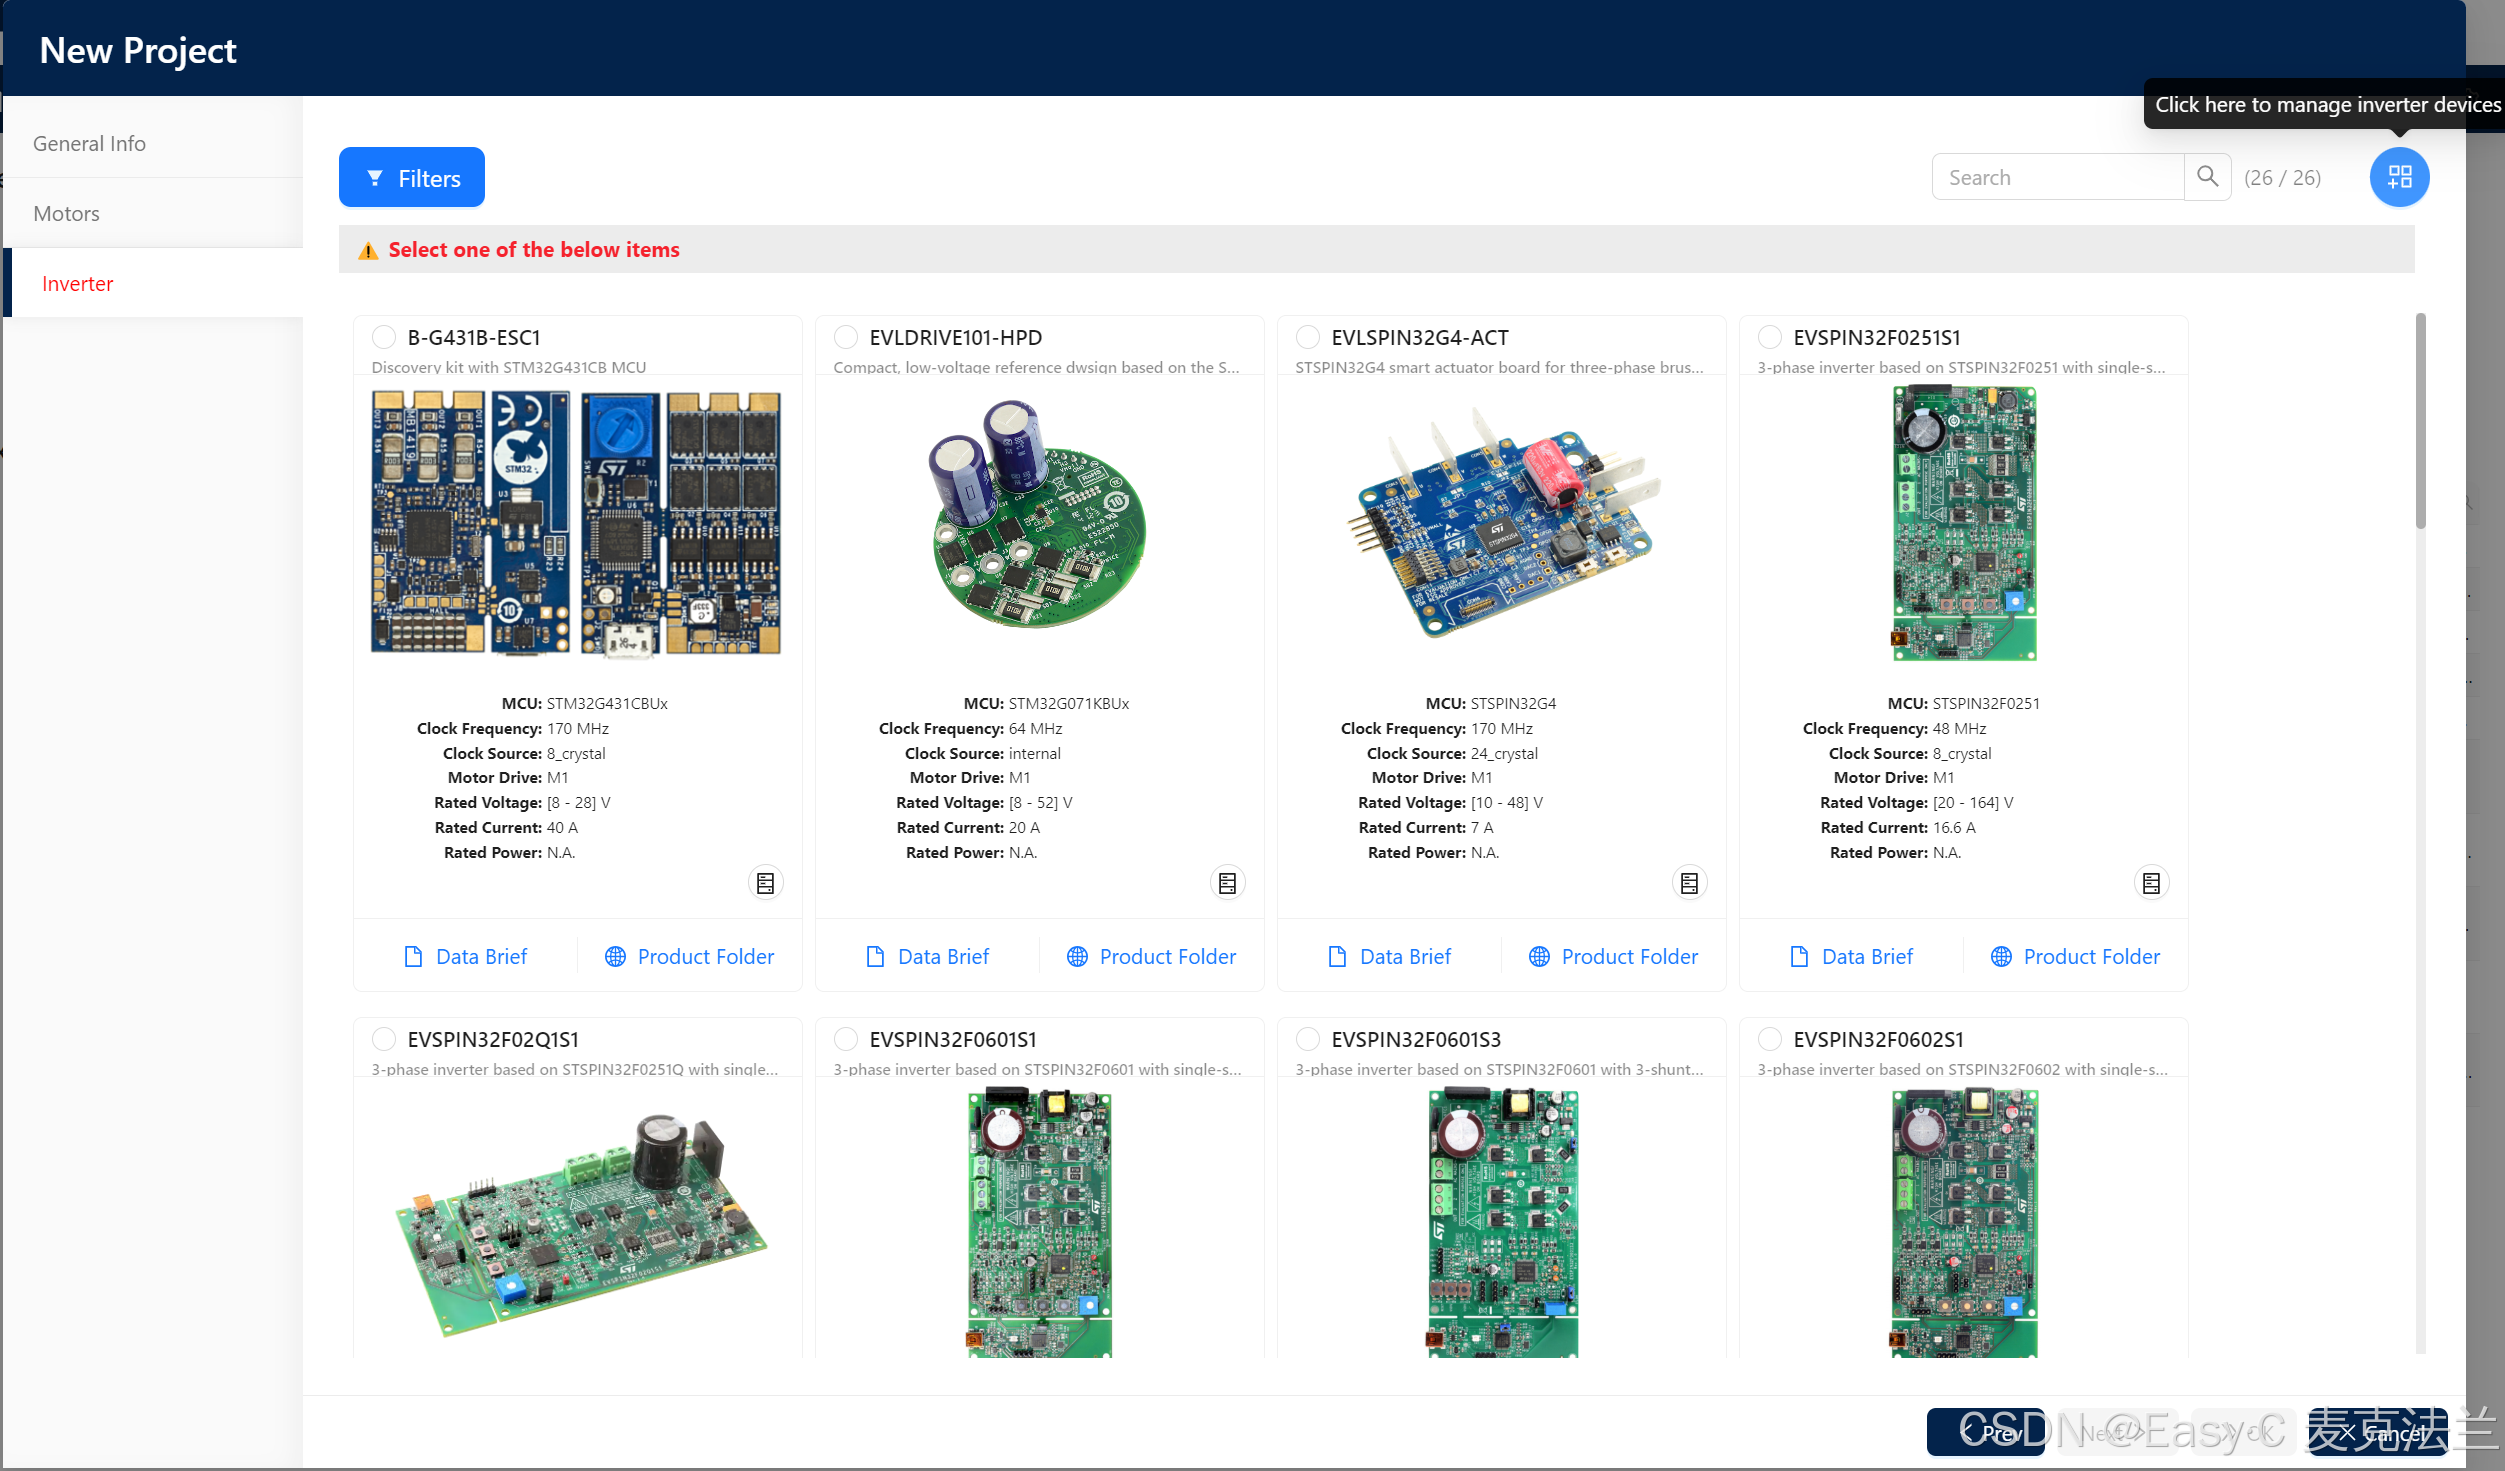This screenshot has width=2505, height=1471.
Task: Select the EVLDRIVE101-HPD radio button
Action: (846, 337)
